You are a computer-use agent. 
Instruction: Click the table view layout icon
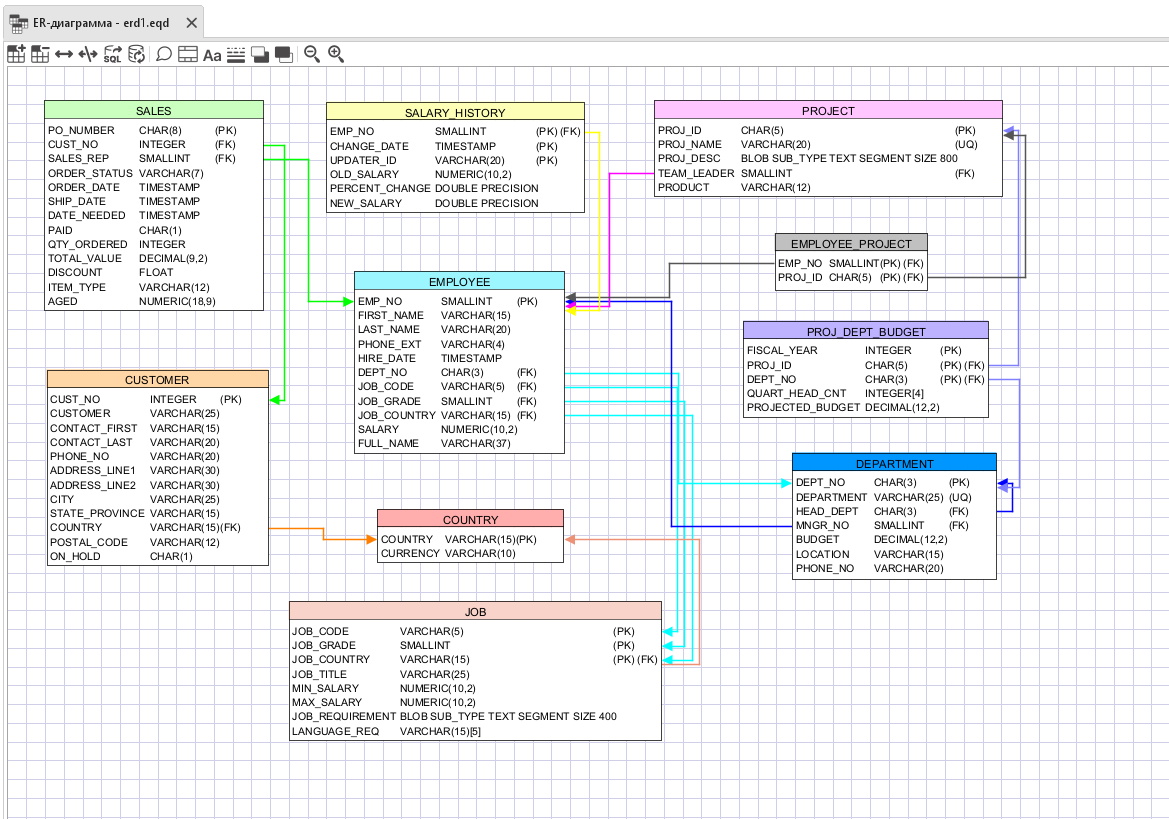coord(188,54)
